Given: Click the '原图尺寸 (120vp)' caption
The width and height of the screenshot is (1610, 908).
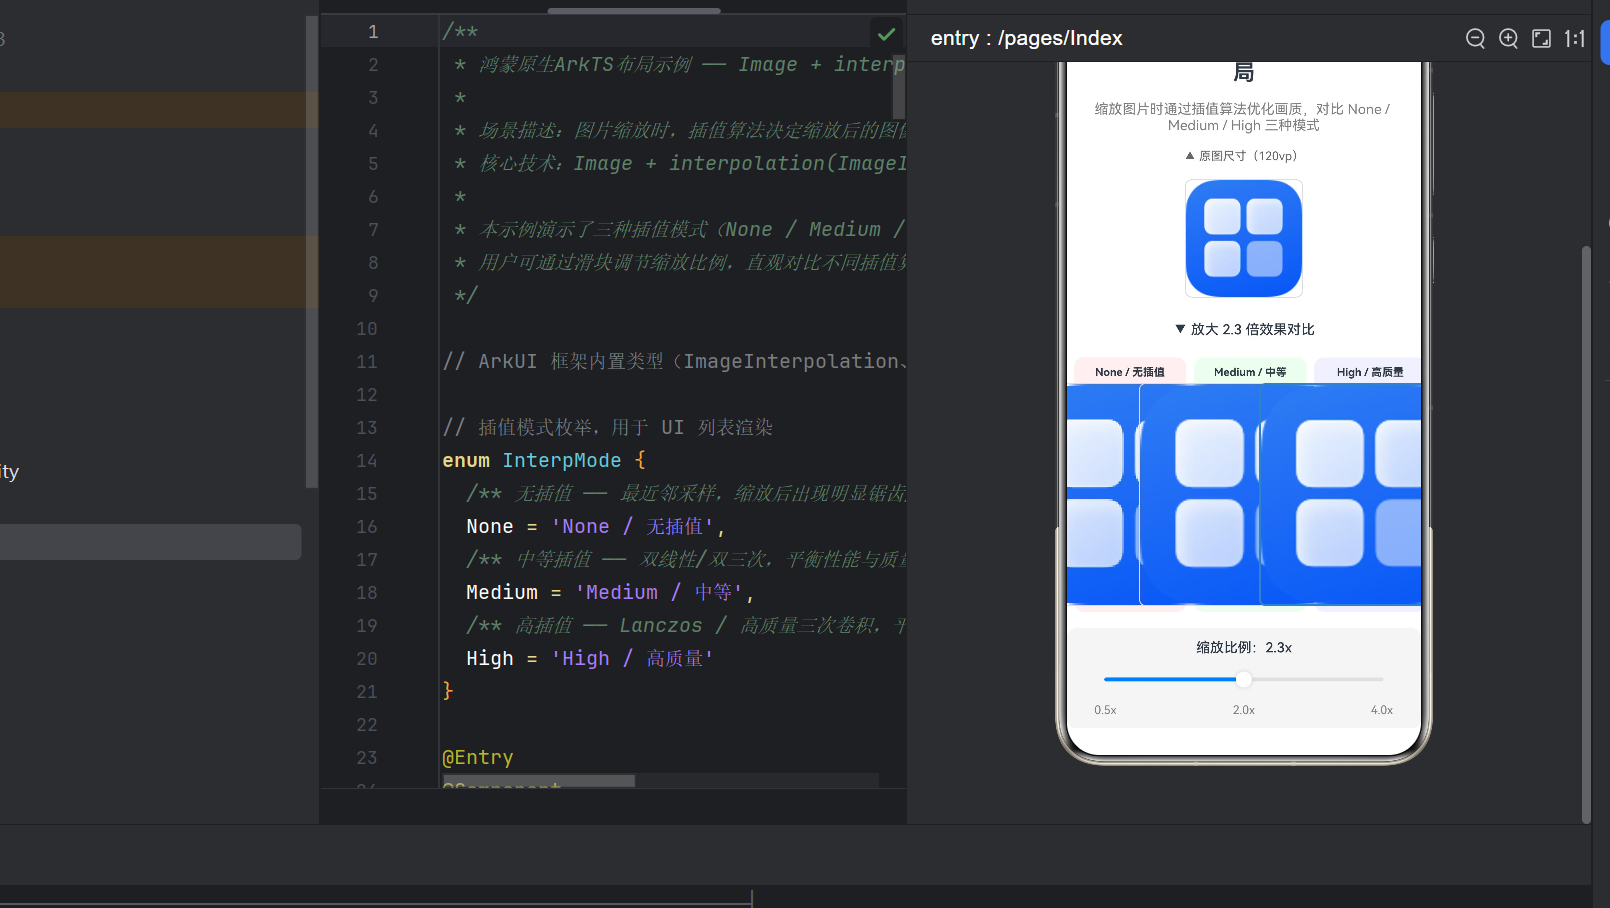Looking at the screenshot, I should click(x=1241, y=155).
